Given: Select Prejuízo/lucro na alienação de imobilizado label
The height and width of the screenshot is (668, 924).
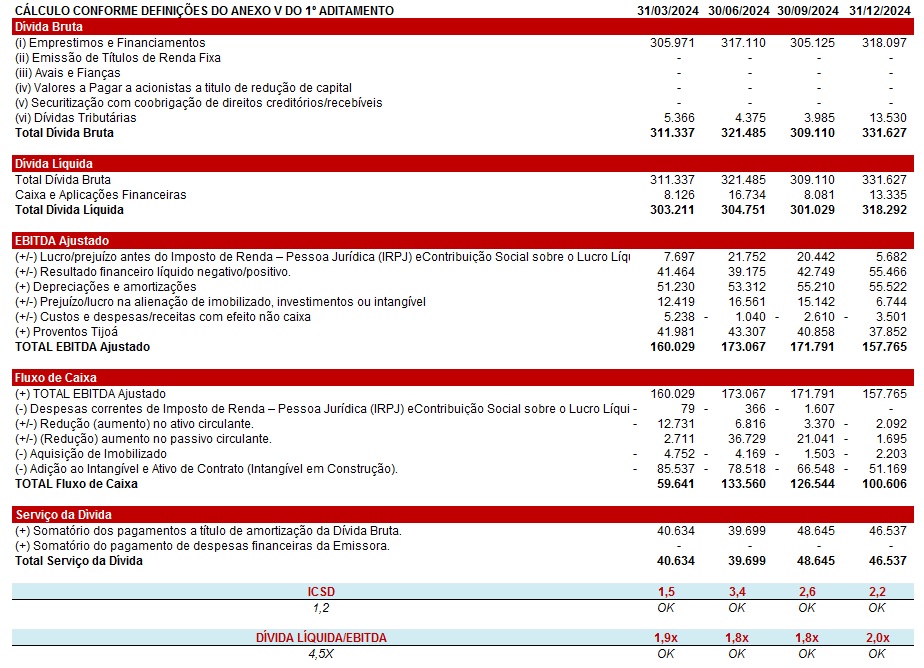Looking at the screenshot, I should tap(220, 302).
